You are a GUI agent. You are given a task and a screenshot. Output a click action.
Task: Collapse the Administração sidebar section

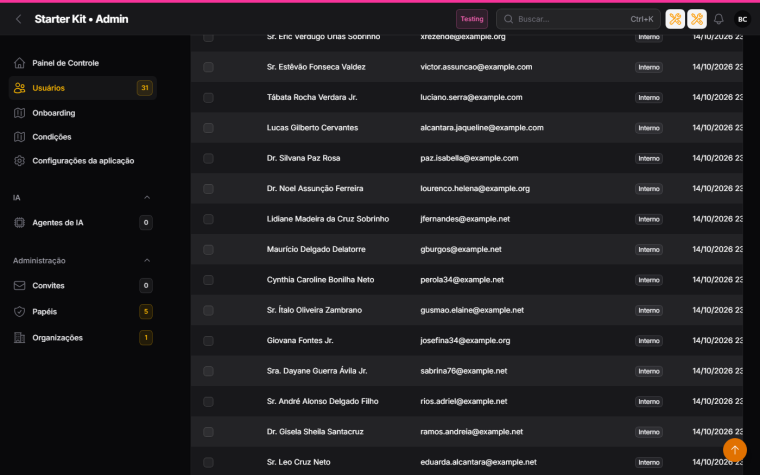pos(147,260)
